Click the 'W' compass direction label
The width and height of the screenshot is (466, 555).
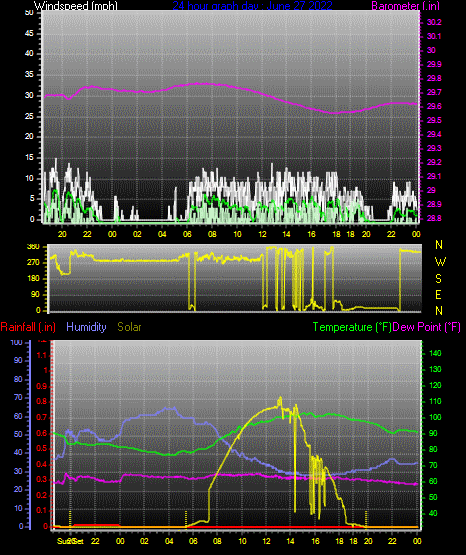point(440,262)
